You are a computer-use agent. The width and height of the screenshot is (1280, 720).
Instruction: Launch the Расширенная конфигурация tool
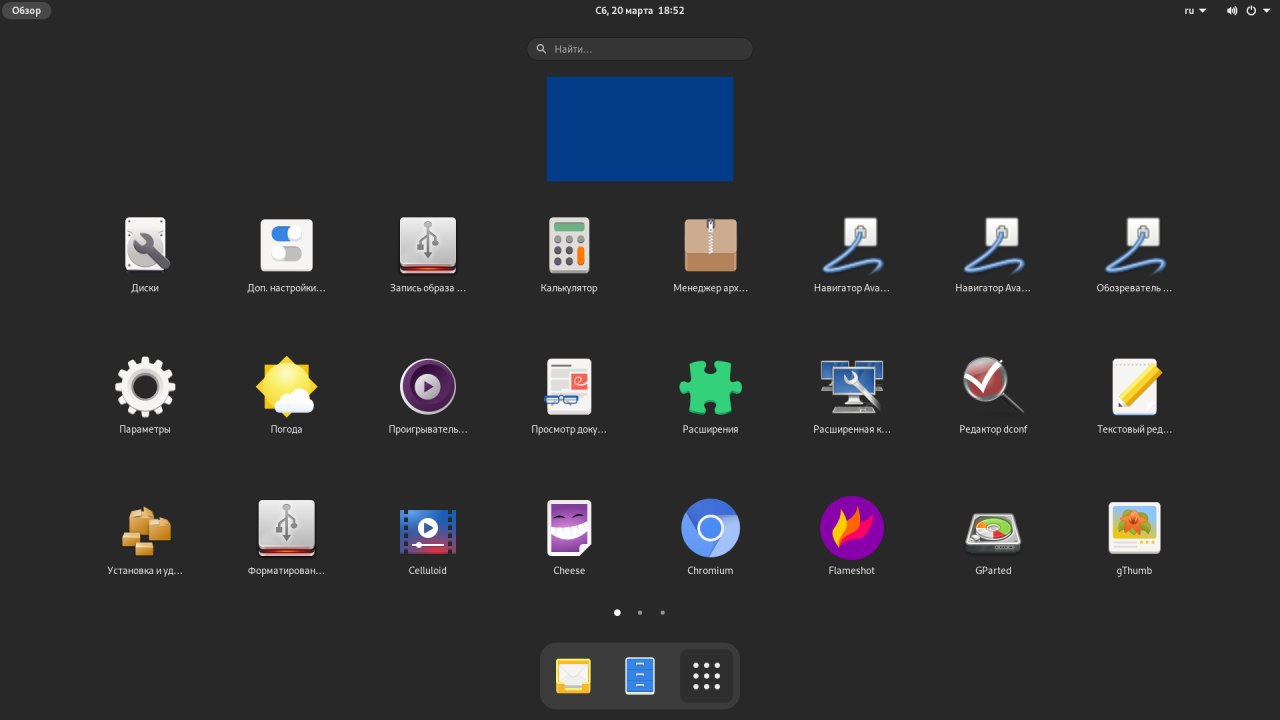pyautogui.click(x=851, y=386)
